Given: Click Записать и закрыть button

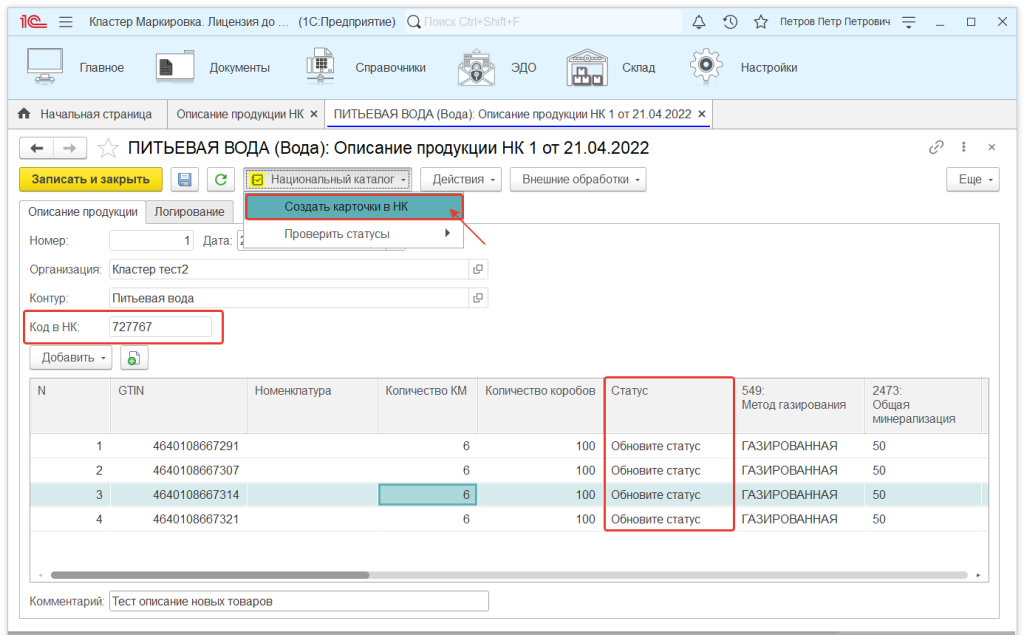Looking at the screenshot, I should pos(91,179).
